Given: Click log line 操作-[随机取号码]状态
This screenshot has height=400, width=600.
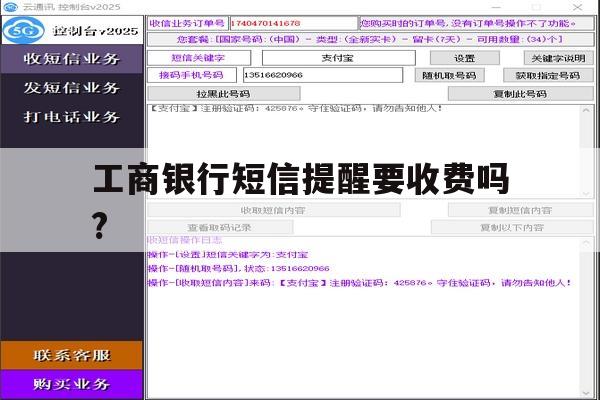Looking at the screenshot, I should click(239, 269).
